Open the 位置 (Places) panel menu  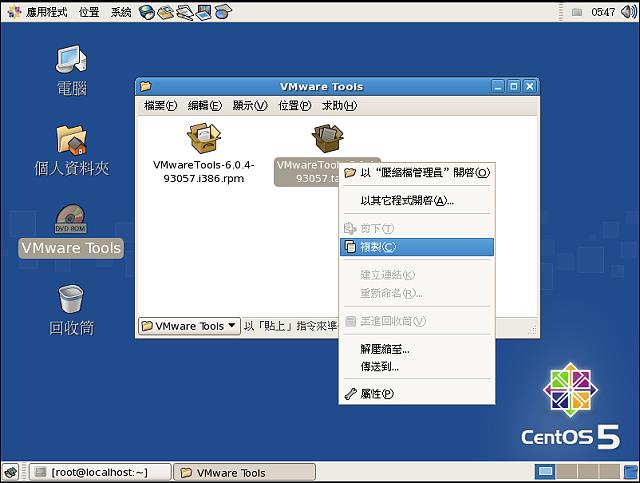pos(89,12)
